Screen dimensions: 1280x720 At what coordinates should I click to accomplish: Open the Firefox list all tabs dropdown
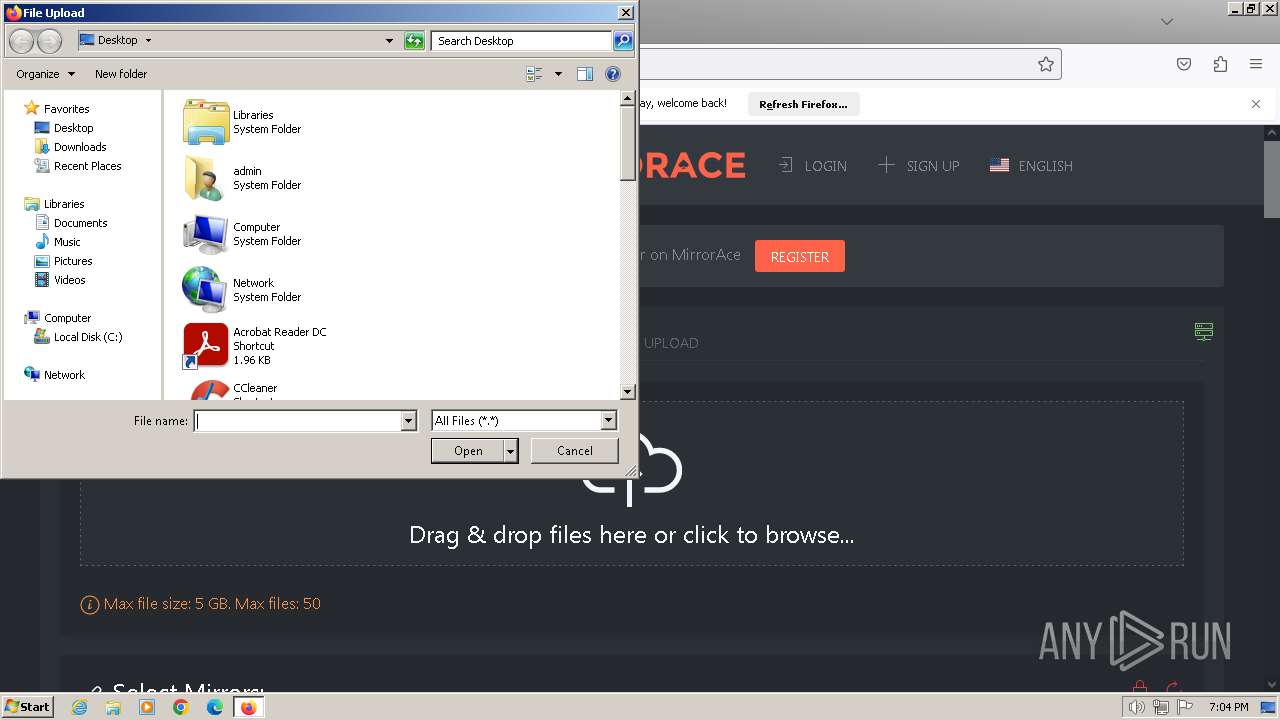[x=1166, y=21]
